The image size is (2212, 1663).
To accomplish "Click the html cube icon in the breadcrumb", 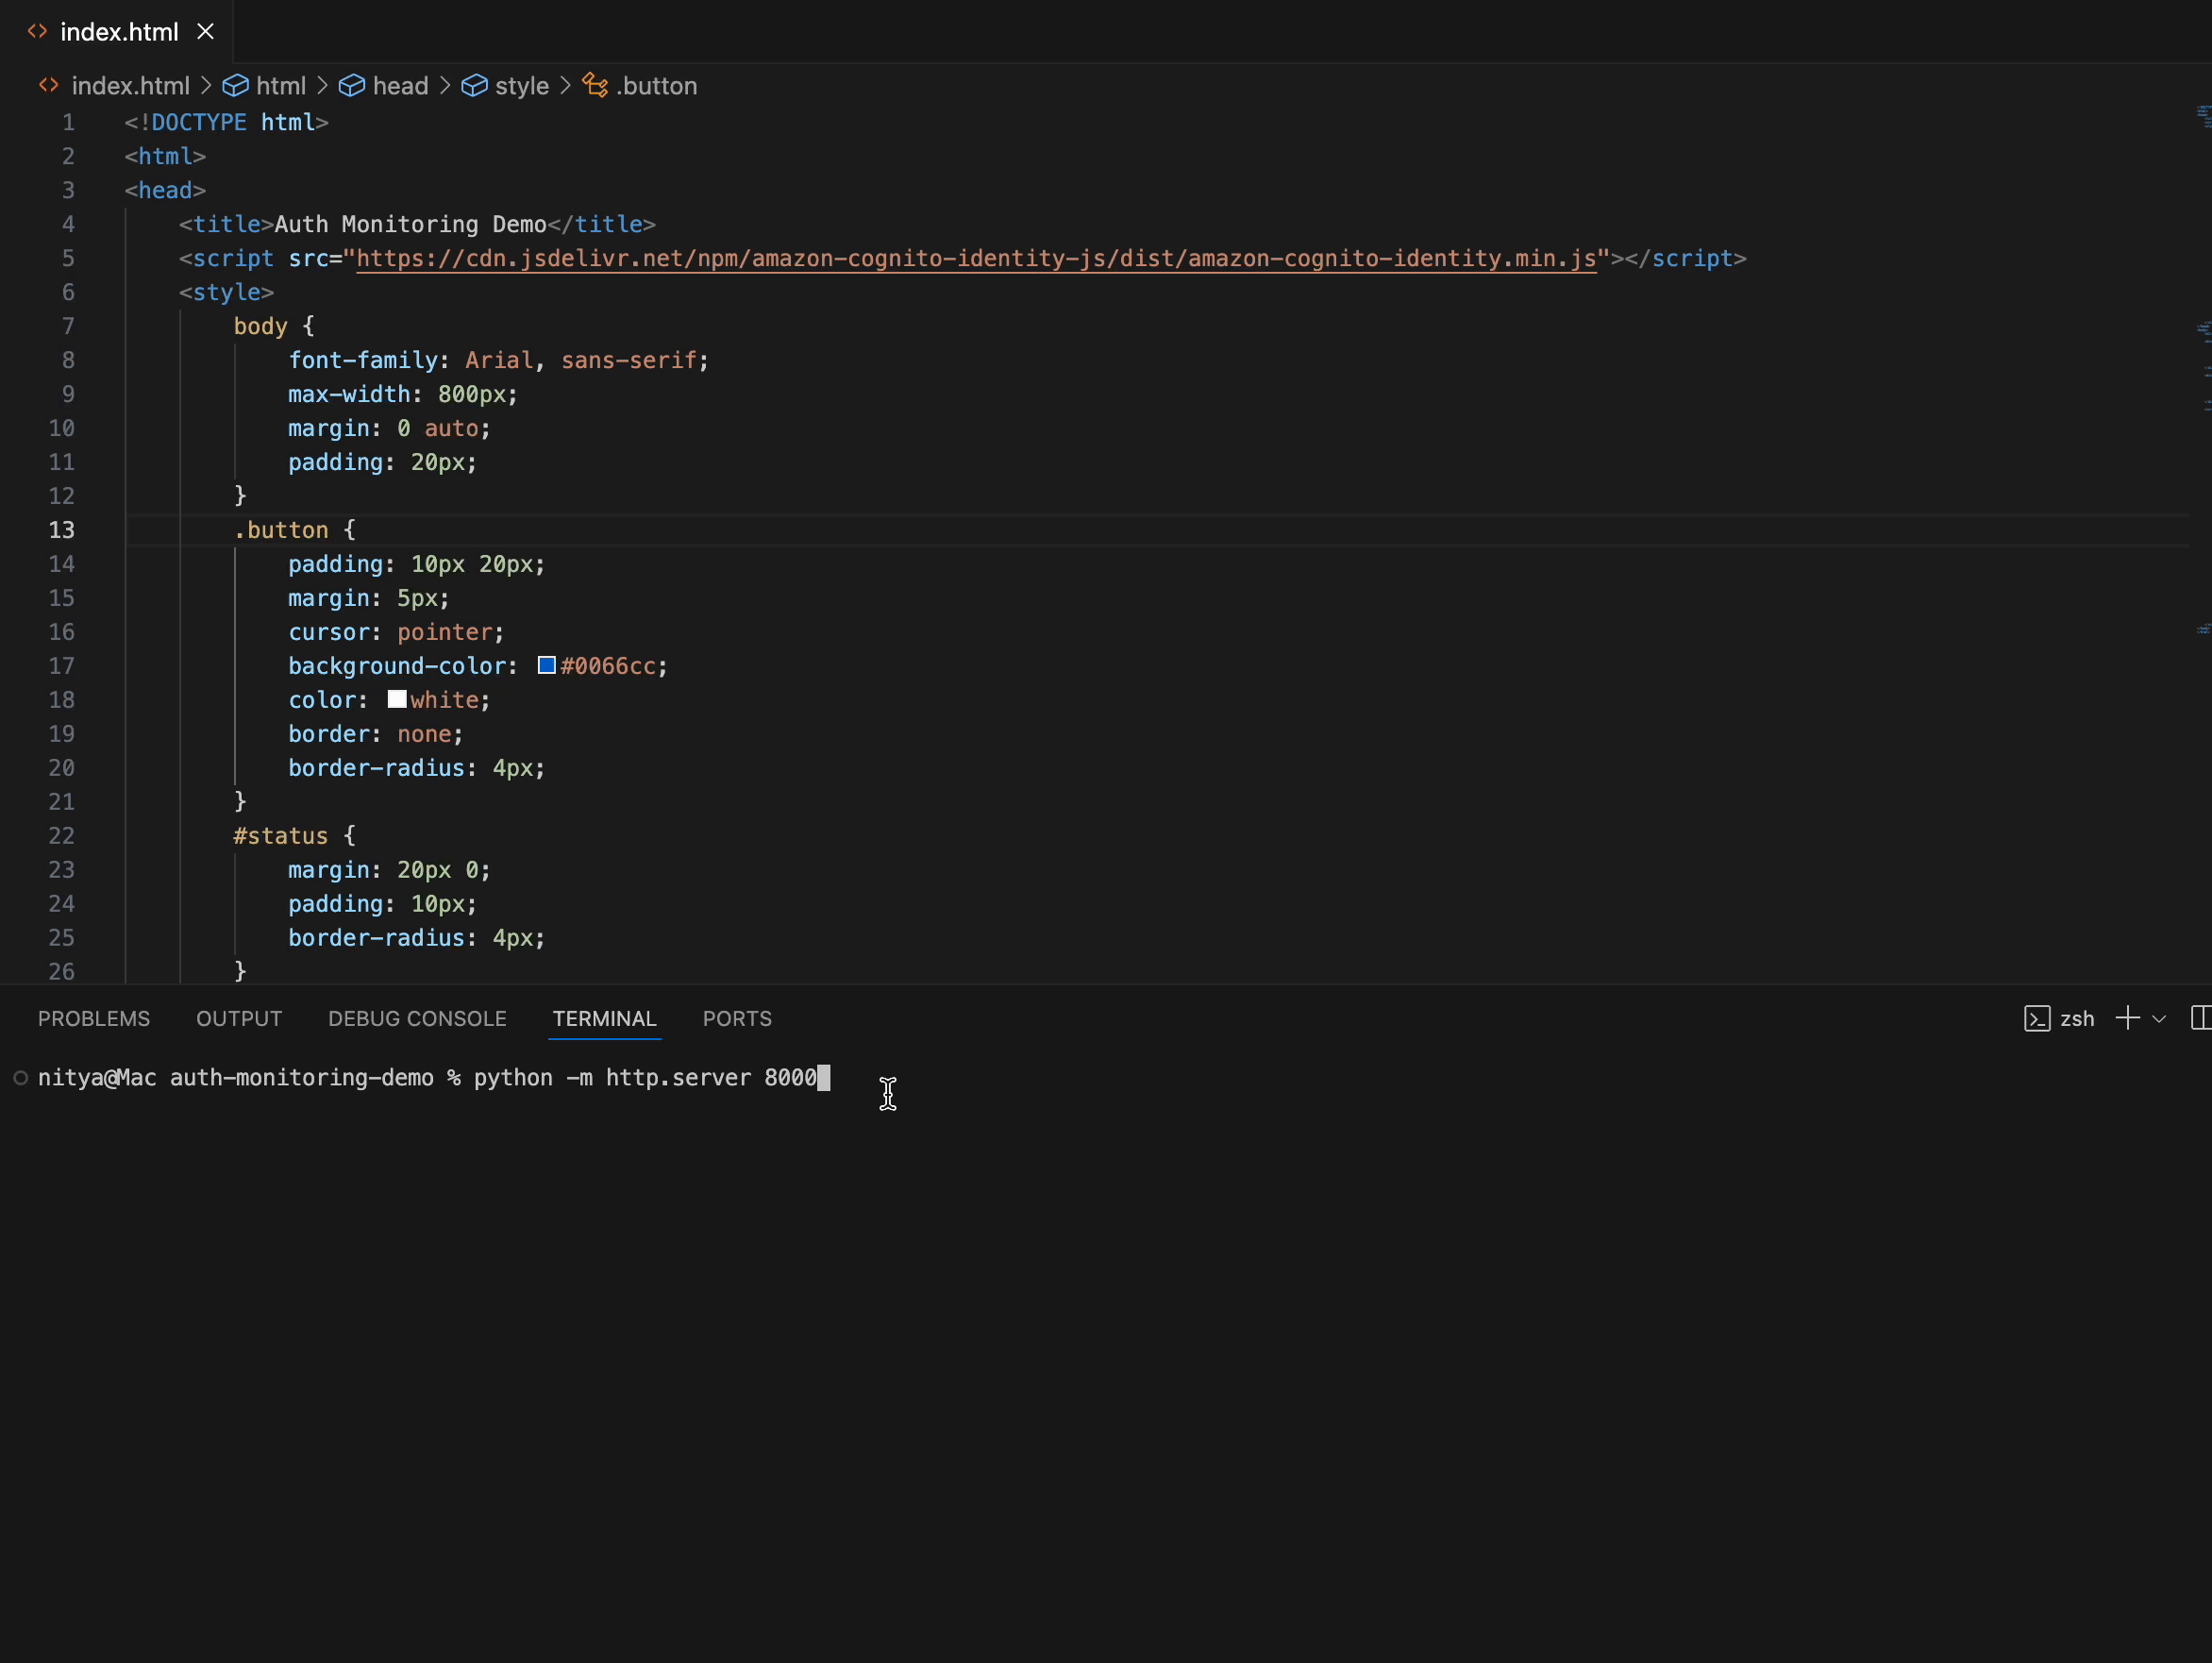I will (236, 85).
